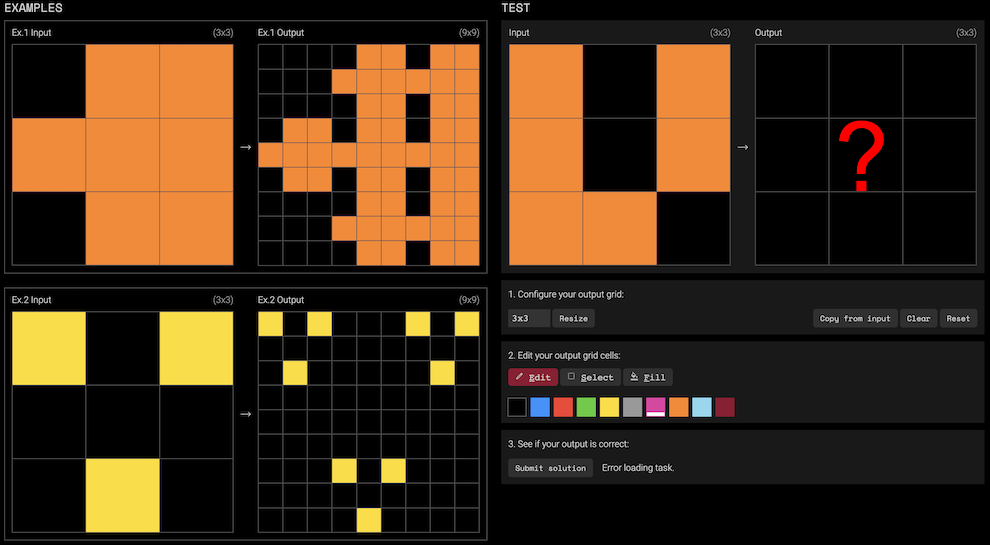Reset the output grid
This screenshot has width=990, height=545.
[x=958, y=318]
